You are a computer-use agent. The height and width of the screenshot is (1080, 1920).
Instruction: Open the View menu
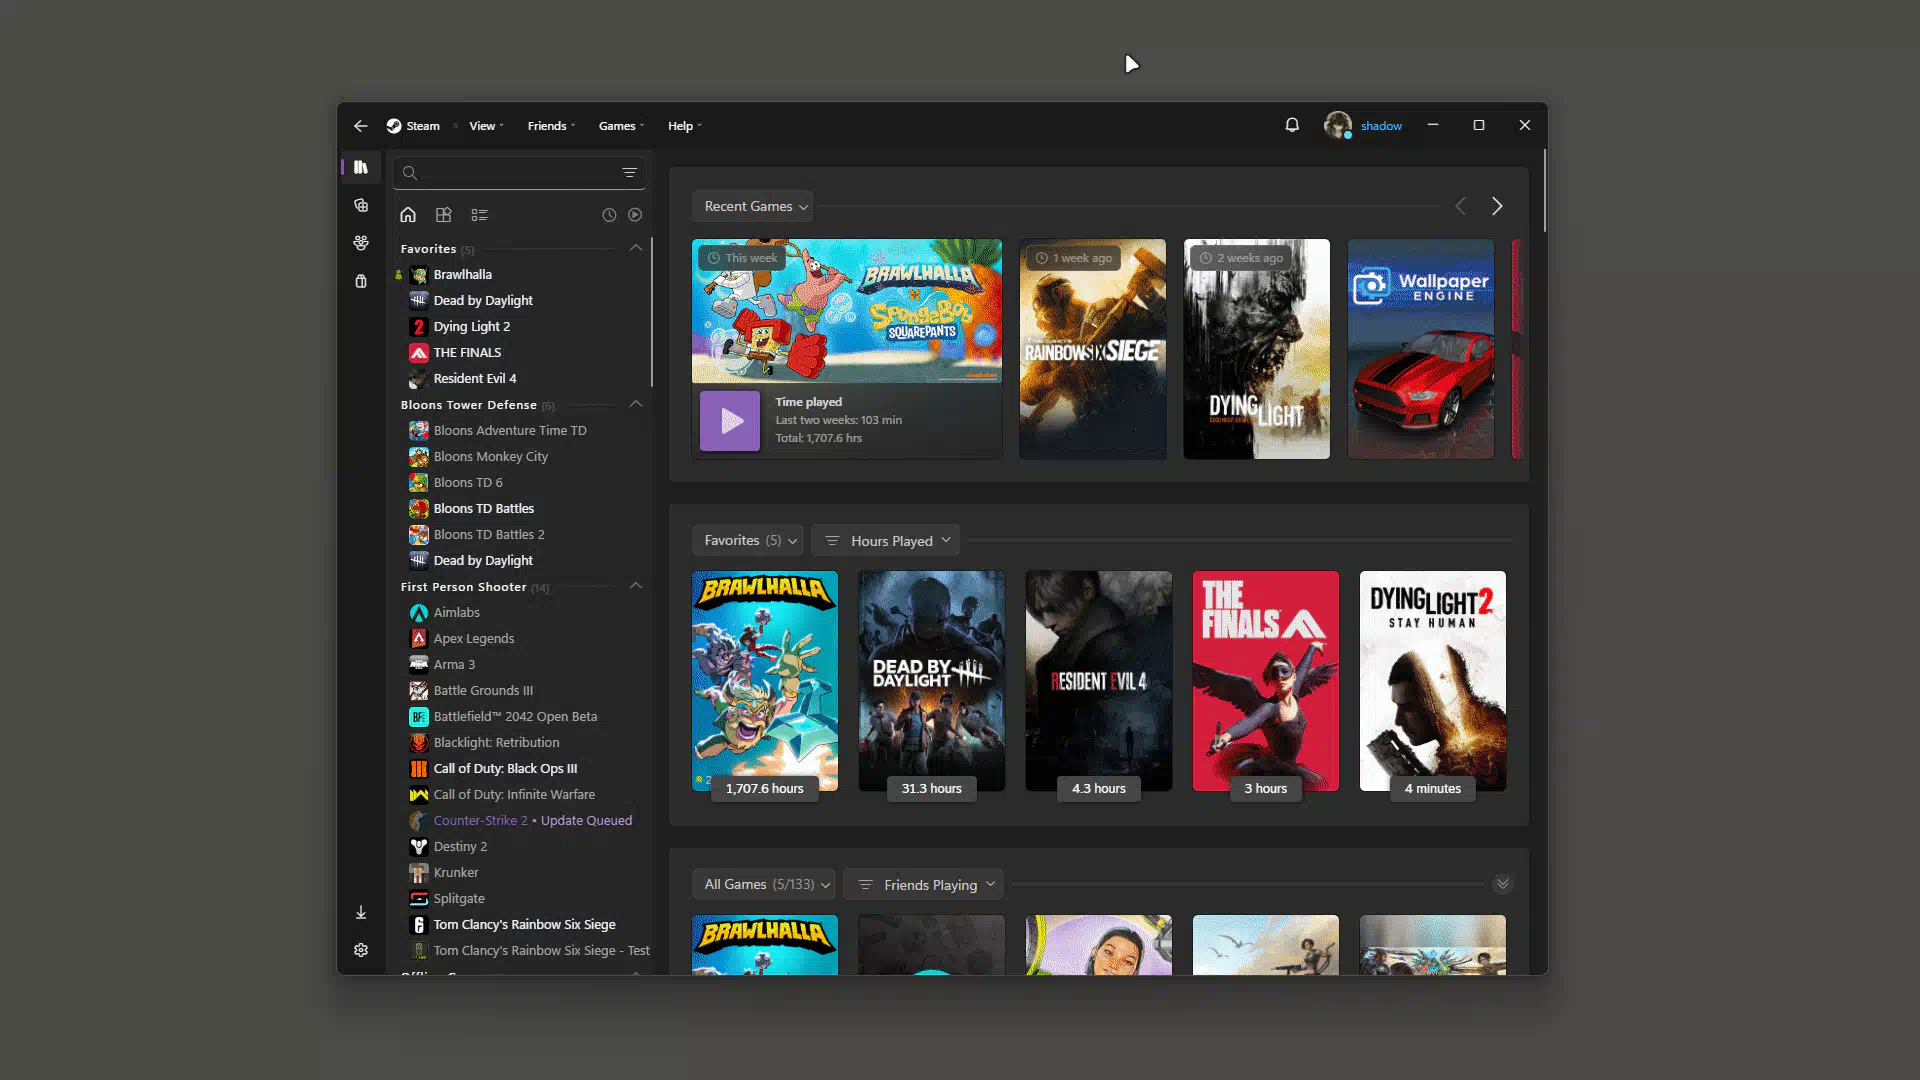click(486, 126)
